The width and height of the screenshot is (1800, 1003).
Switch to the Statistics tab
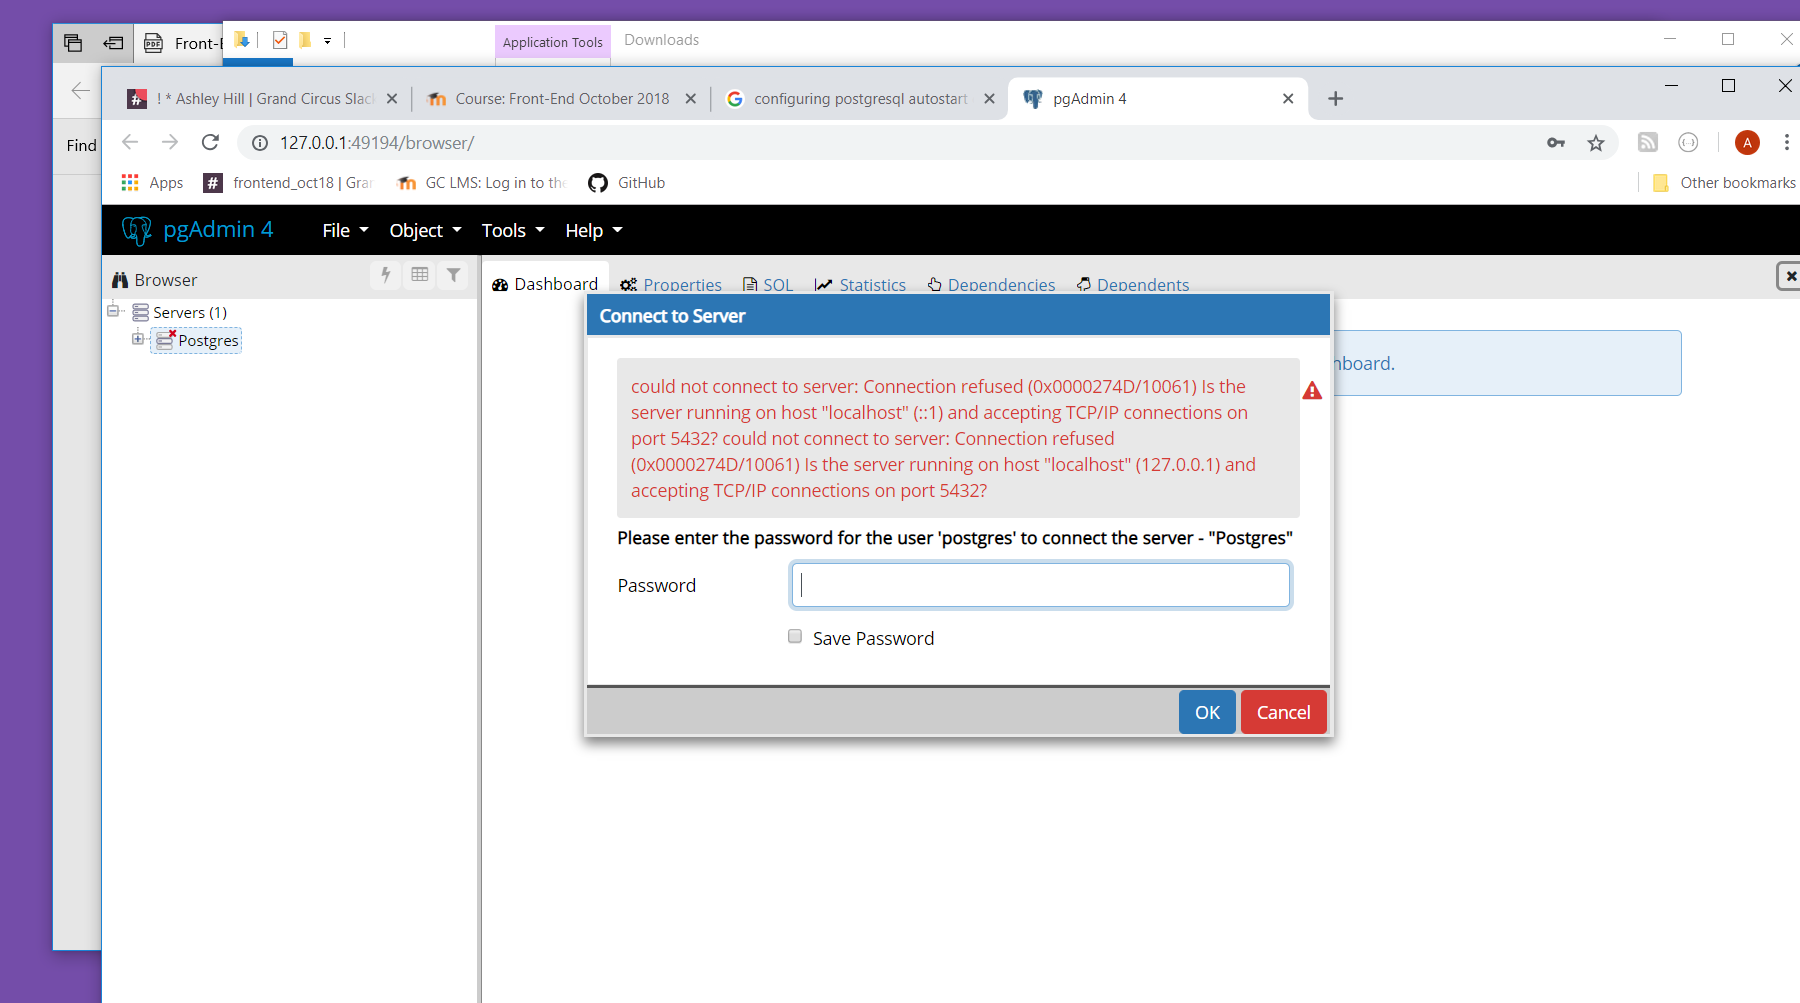[x=861, y=285]
